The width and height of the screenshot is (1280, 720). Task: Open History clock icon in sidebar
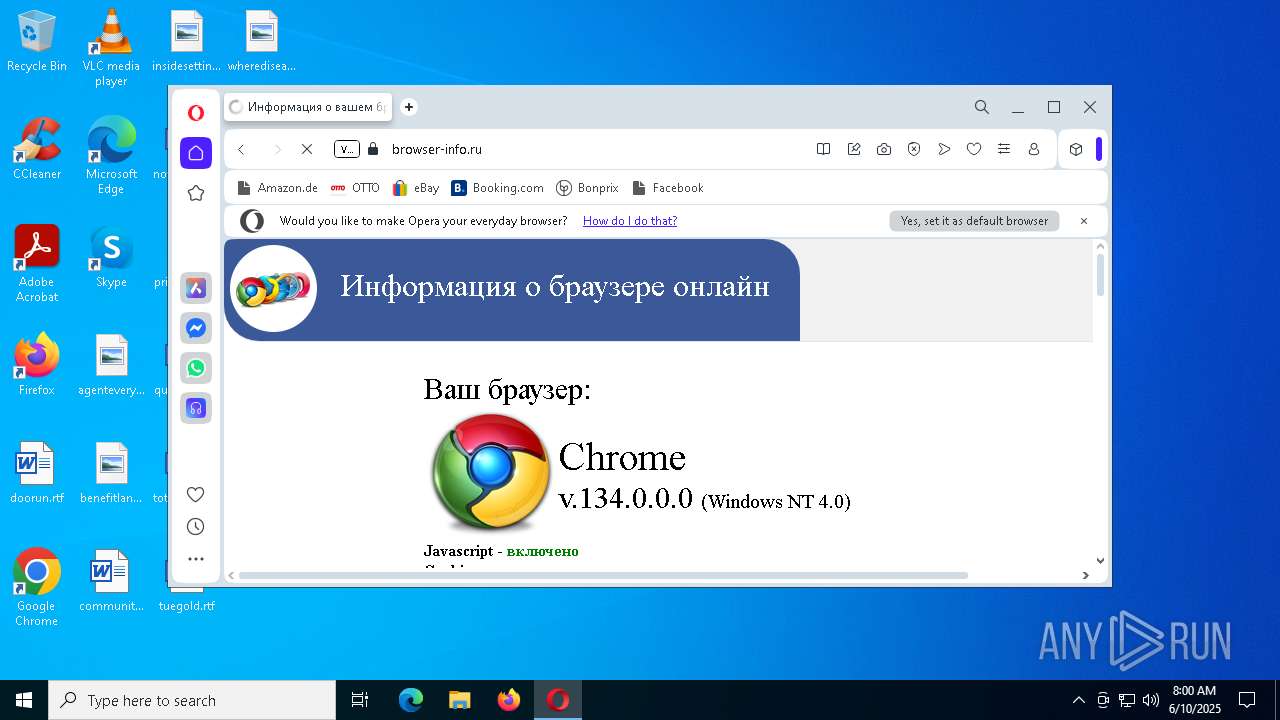pos(196,527)
